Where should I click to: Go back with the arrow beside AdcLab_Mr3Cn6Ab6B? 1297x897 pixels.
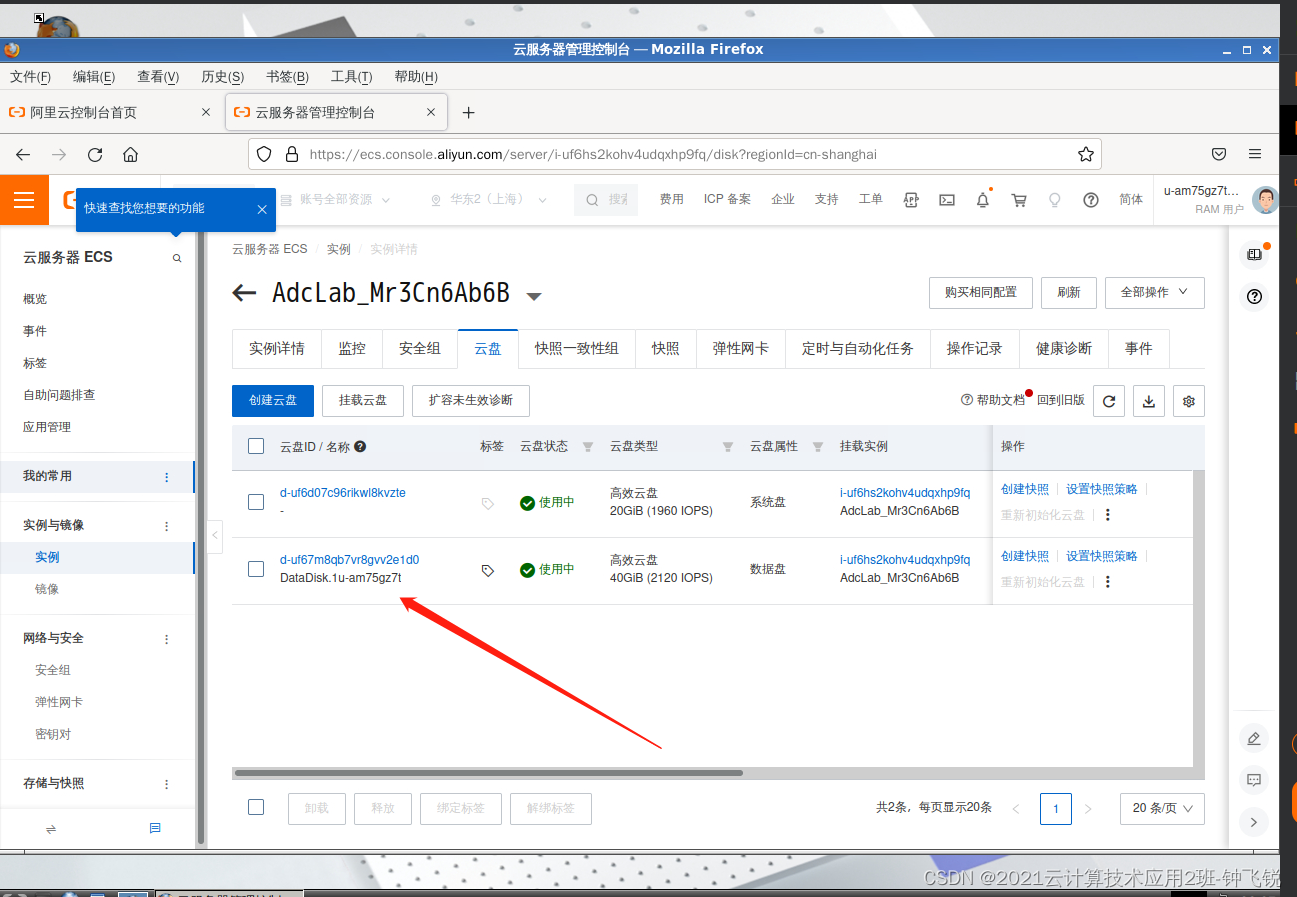click(244, 293)
